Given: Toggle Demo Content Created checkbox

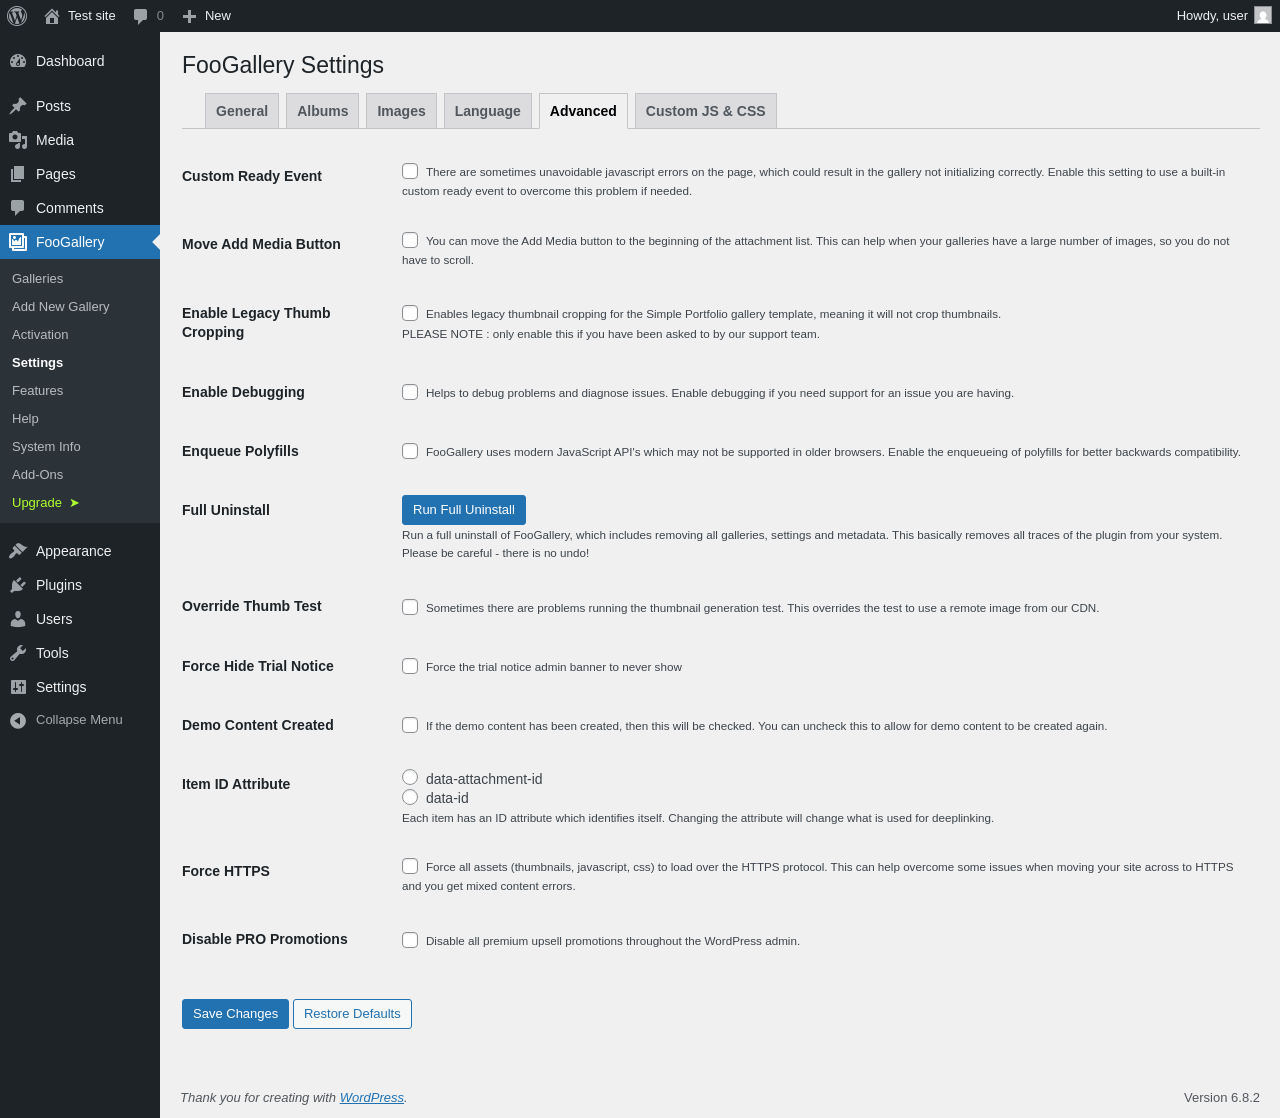Looking at the screenshot, I should [410, 725].
